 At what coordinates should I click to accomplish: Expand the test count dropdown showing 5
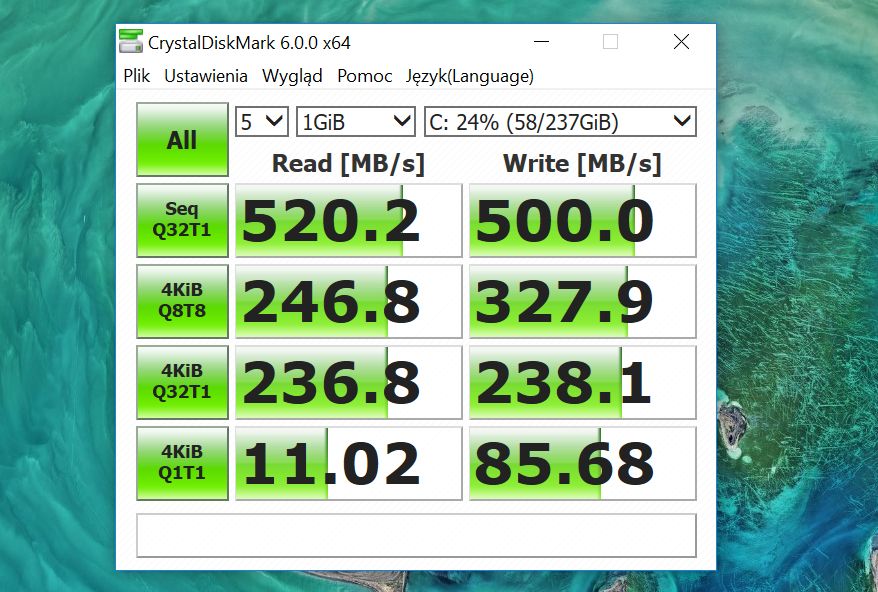pyautogui.click(x=261, y=122)
